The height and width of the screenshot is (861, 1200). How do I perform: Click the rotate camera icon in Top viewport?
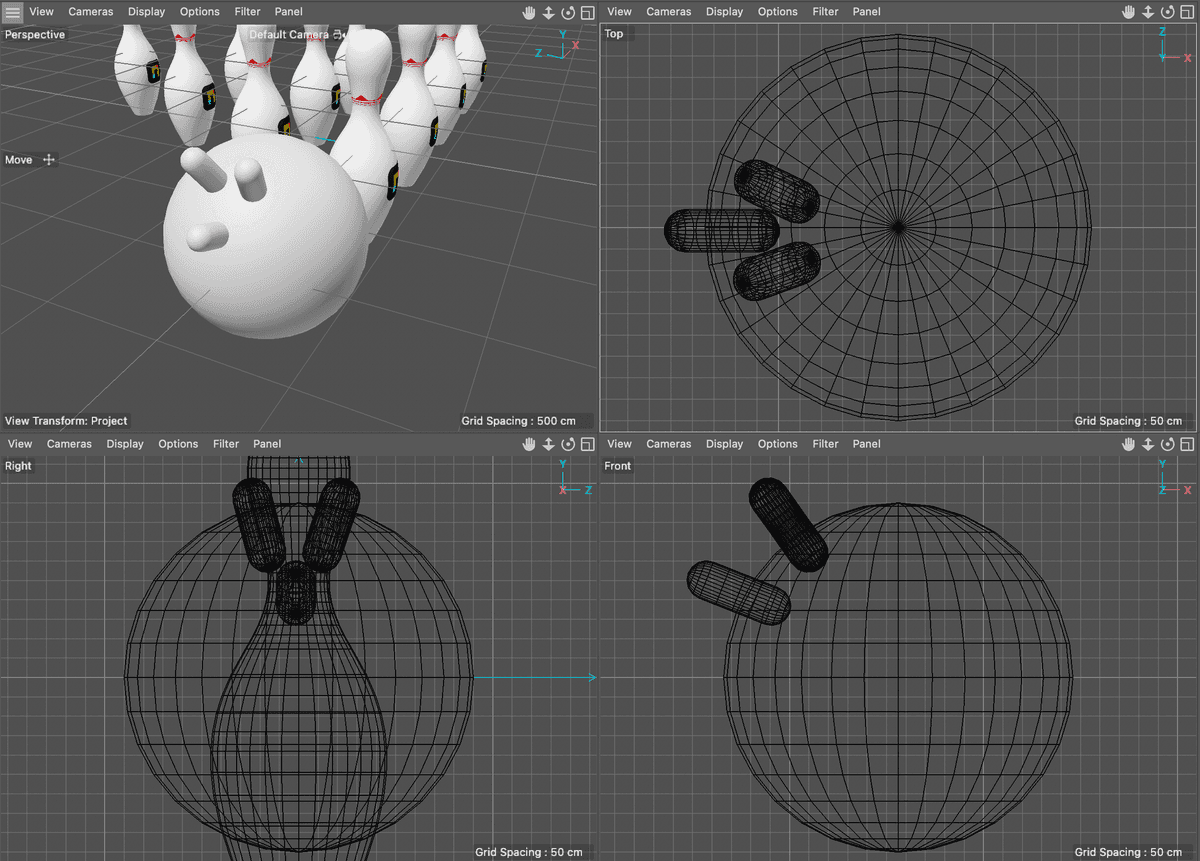pos(1168,12)
